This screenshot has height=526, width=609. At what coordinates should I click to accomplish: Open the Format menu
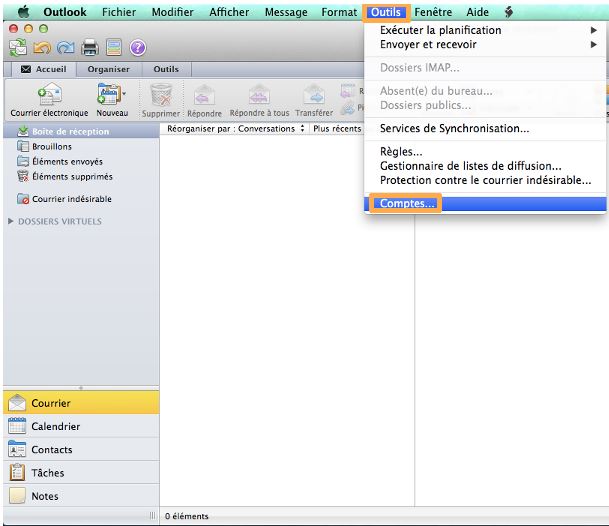[339, 12]
